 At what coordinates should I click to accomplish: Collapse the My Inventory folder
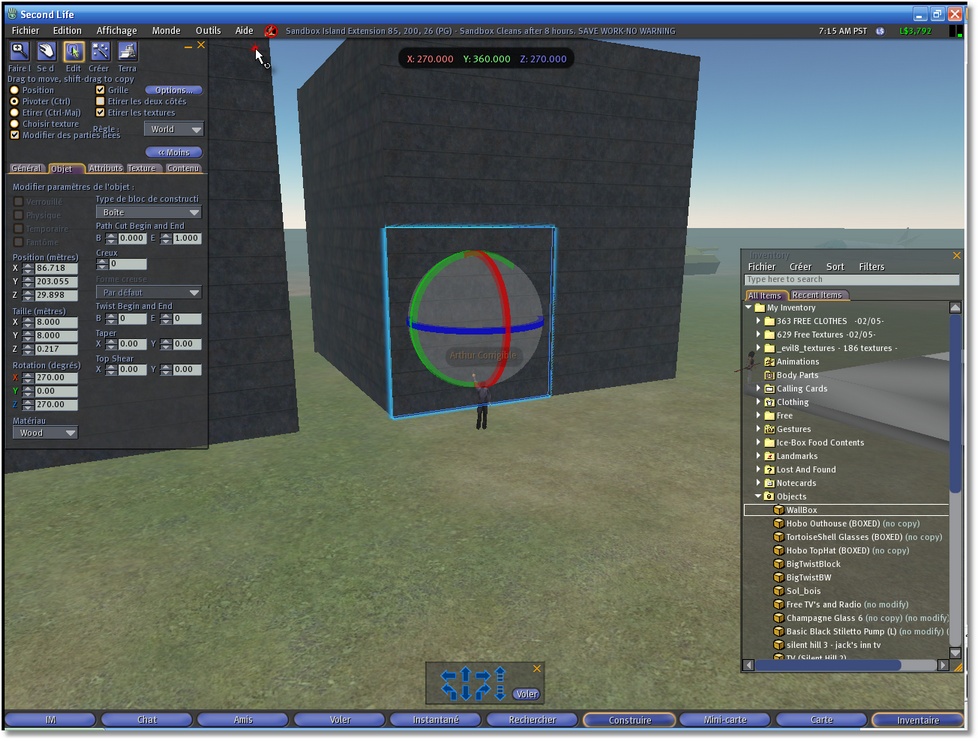point(748,307)
